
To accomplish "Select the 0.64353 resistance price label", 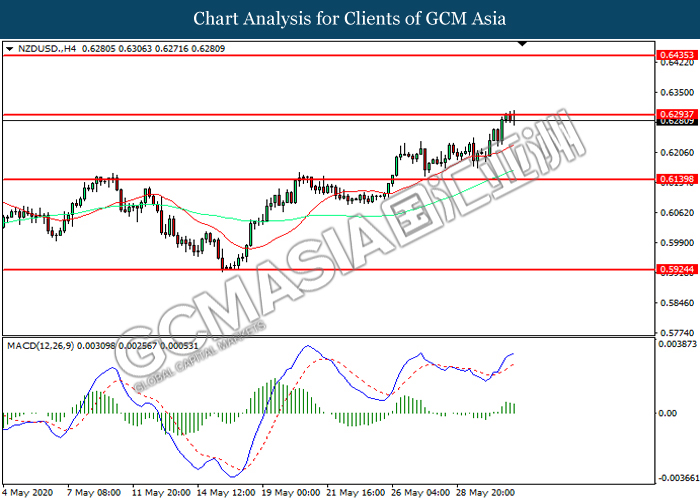I will pos(677,55).
